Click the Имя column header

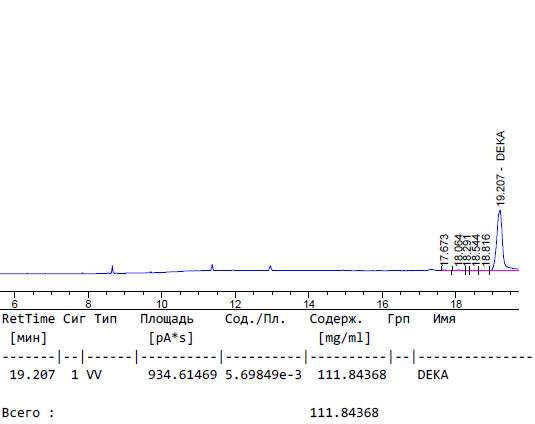click(x=444, y=319)
